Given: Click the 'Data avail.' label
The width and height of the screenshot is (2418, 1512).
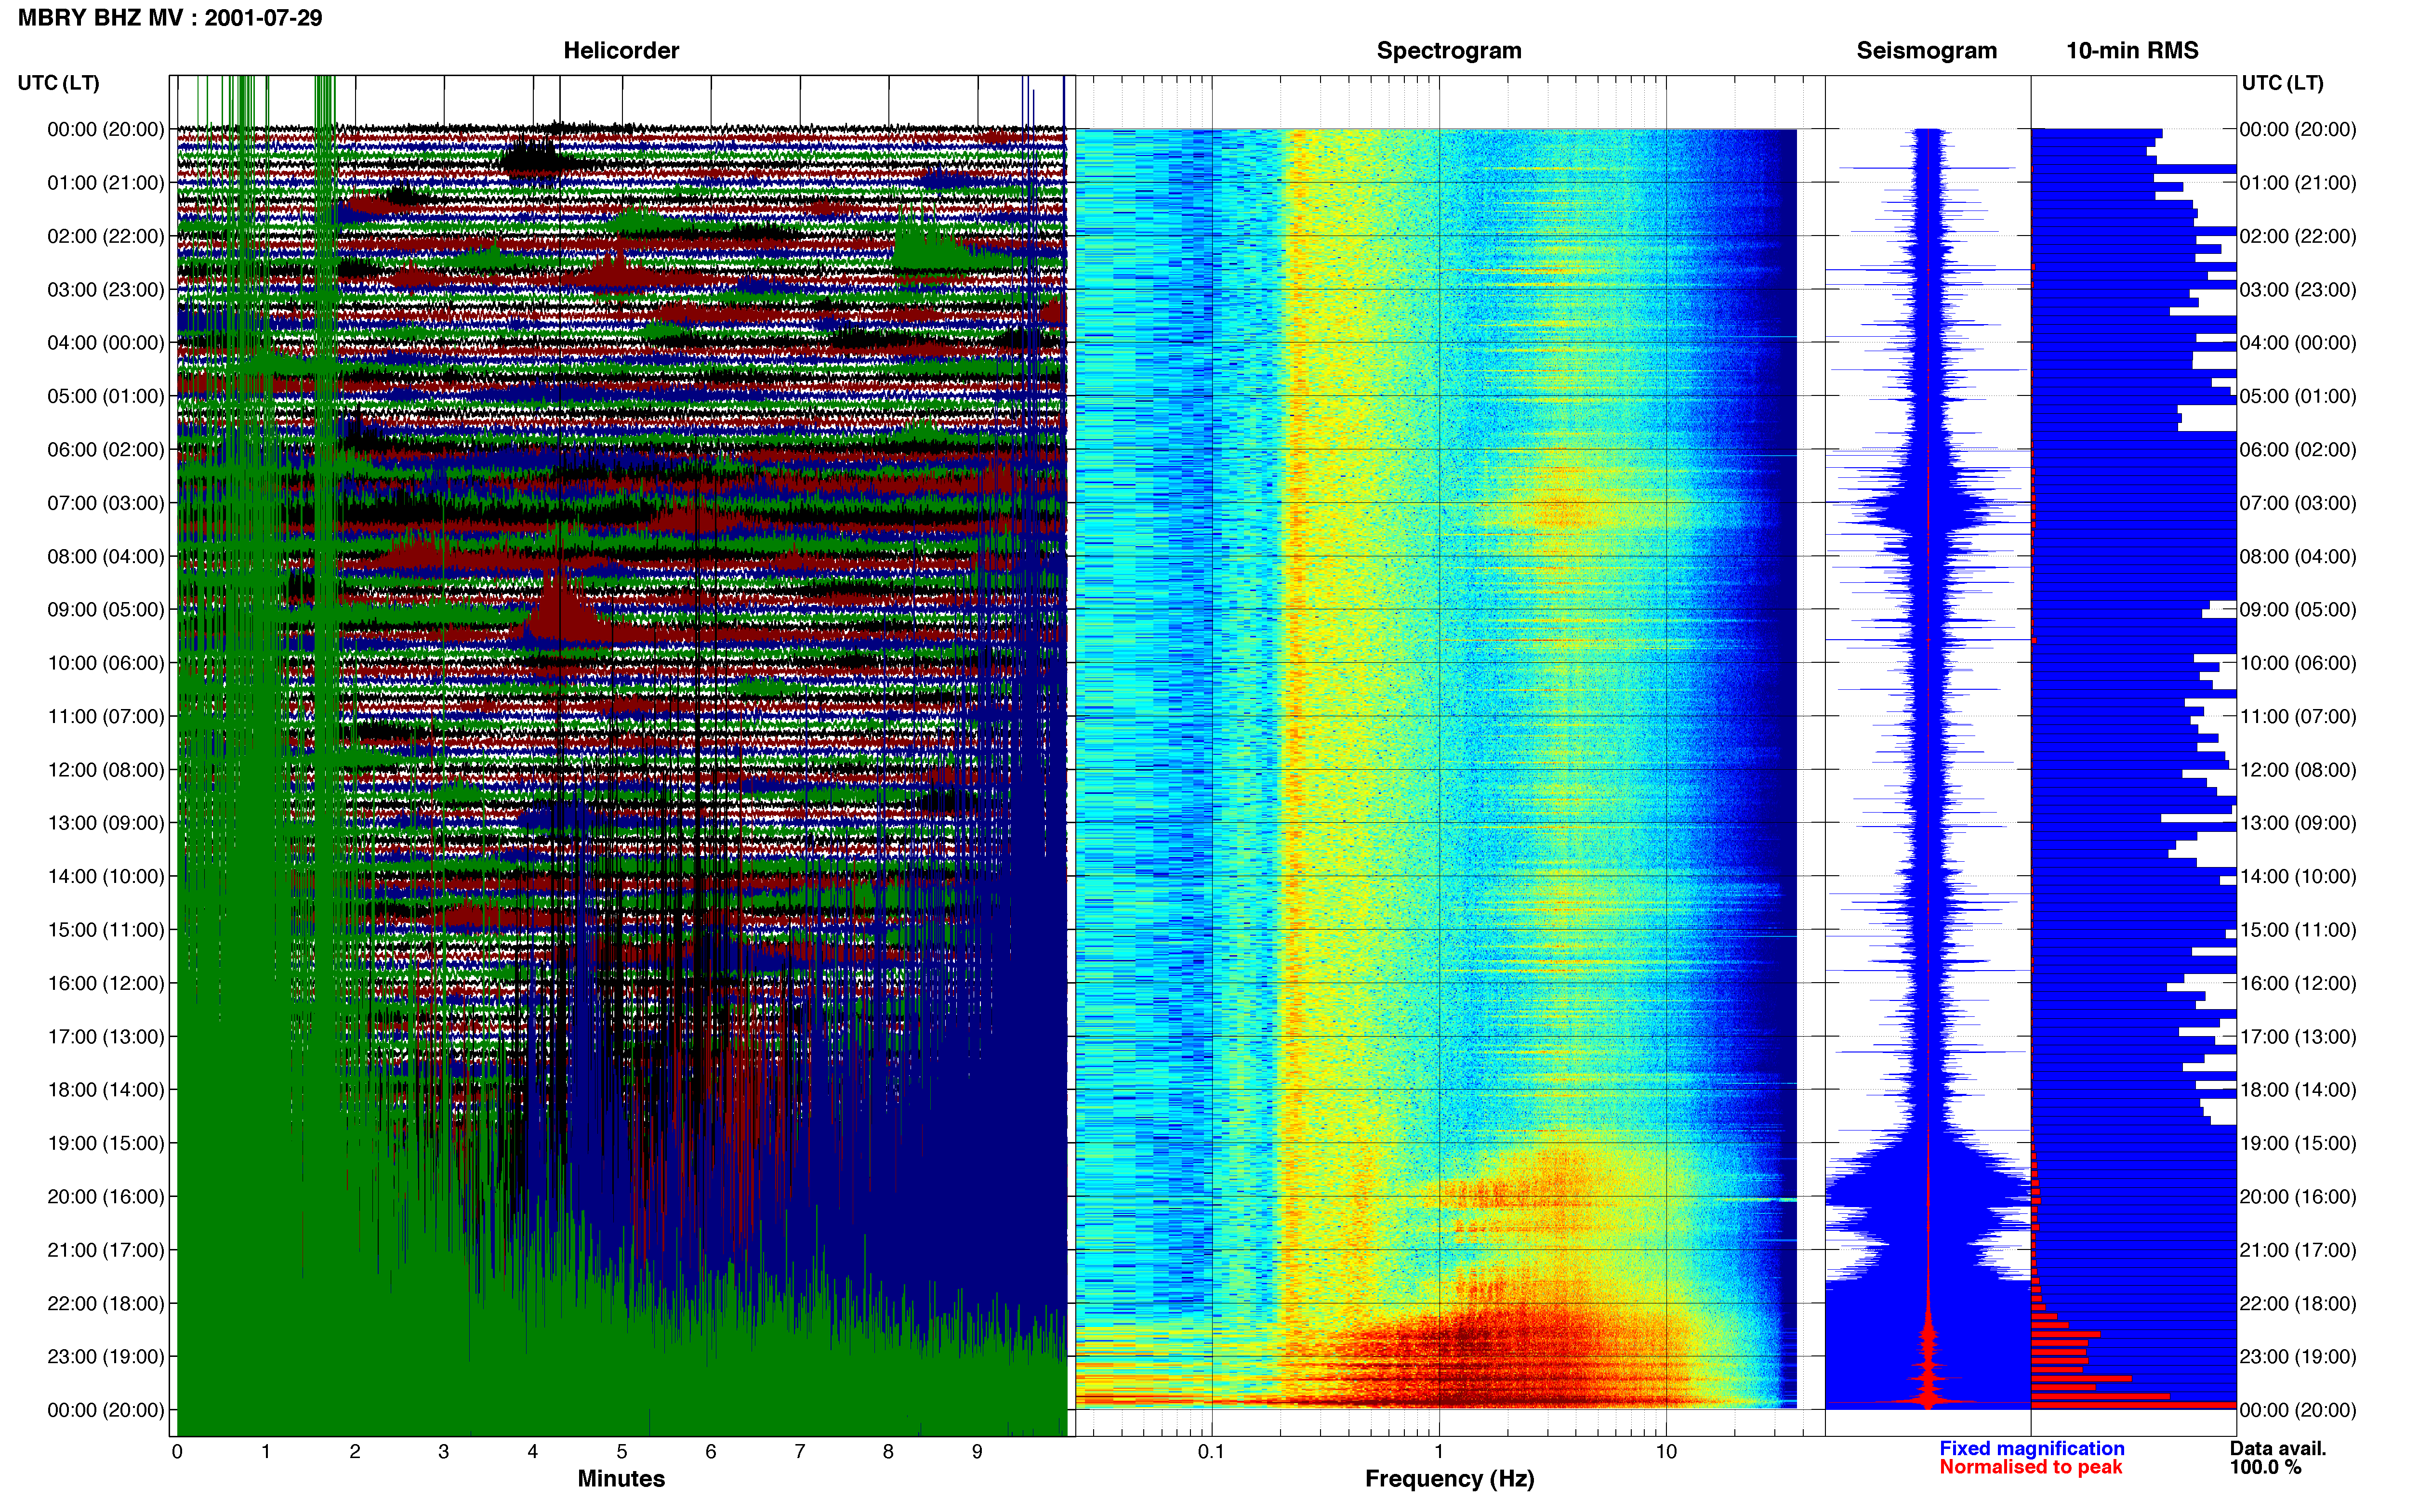Looking at the screenshot, I should click(x=2278, y=1449).
